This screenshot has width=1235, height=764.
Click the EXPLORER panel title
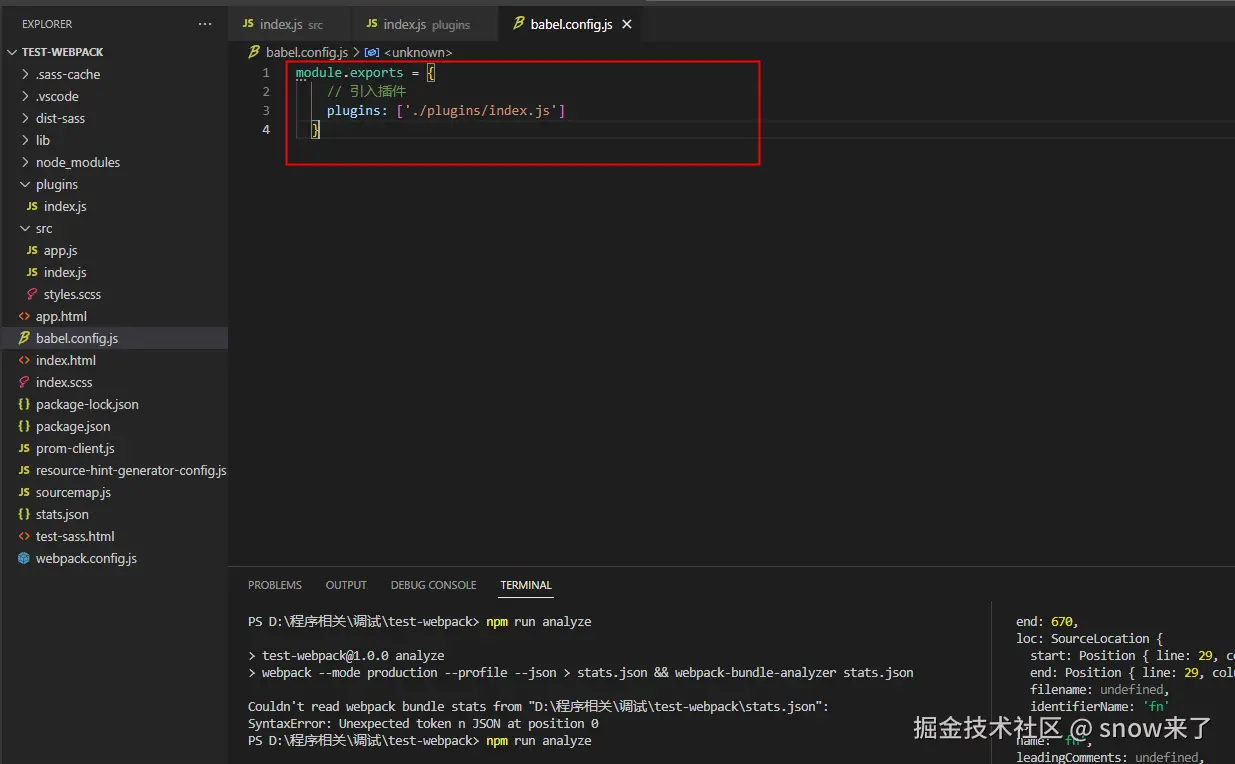(x=47, y=24)
